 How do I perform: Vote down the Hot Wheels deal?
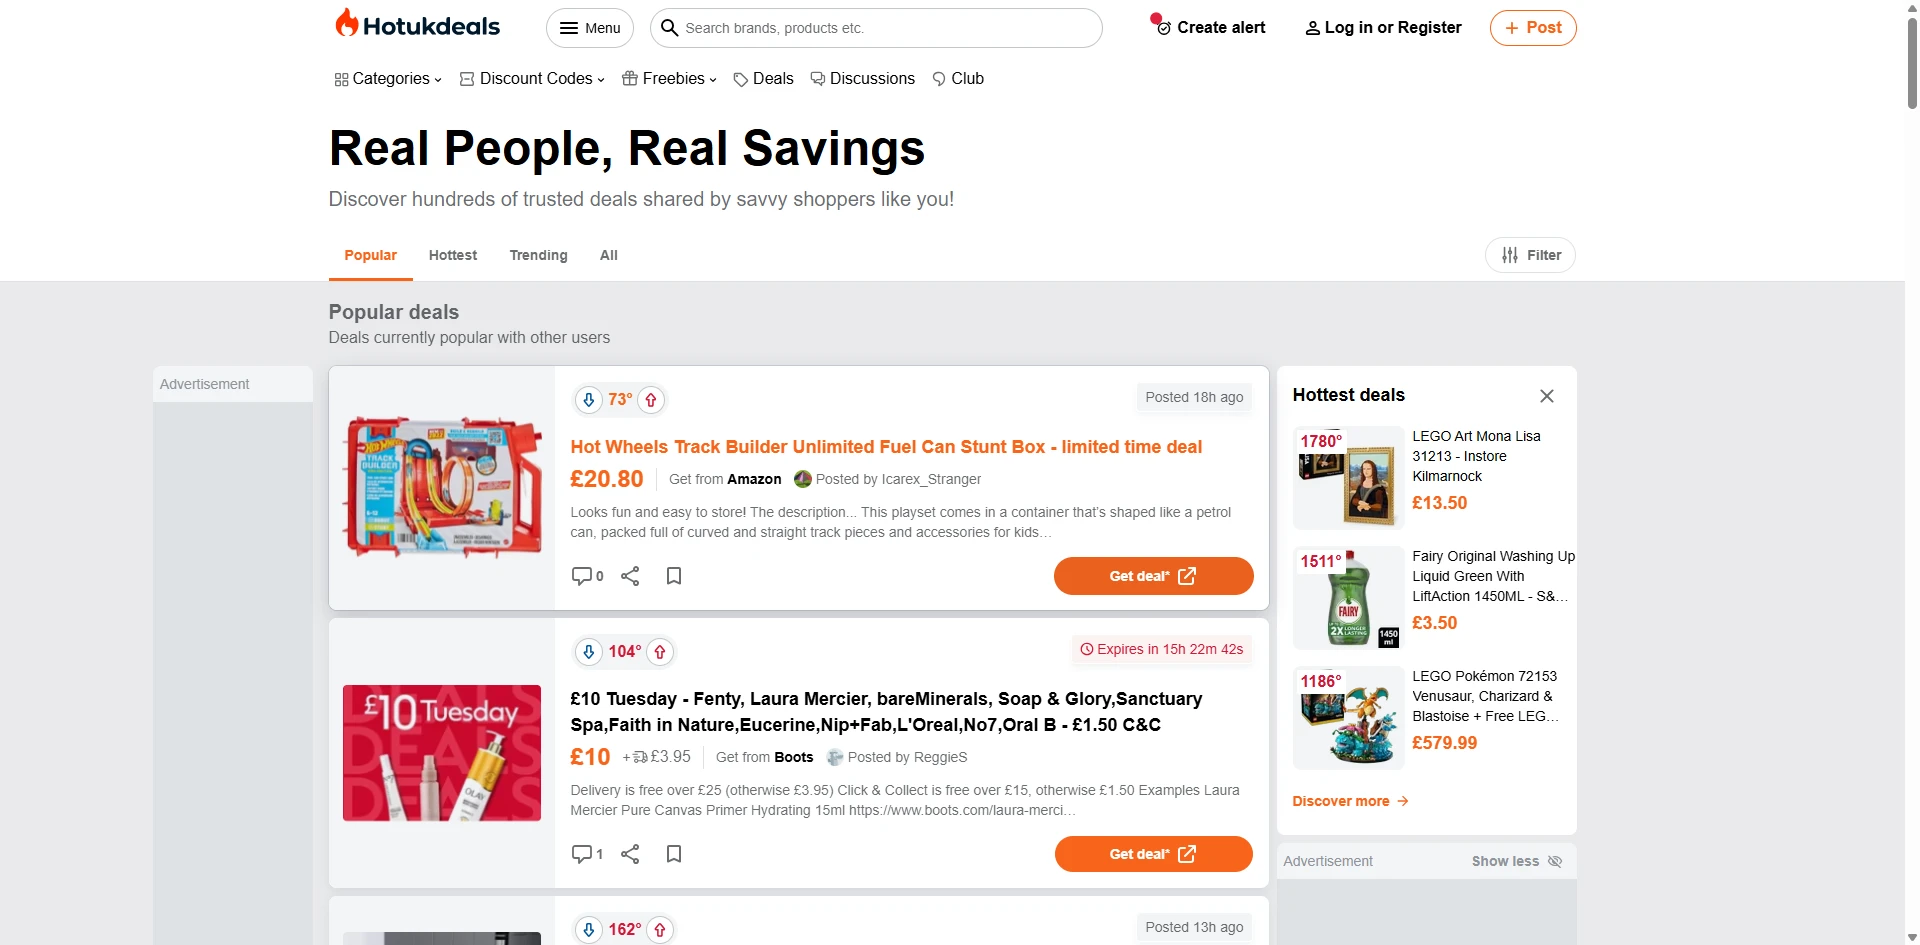pyautogui.click(x=589, y=400)
